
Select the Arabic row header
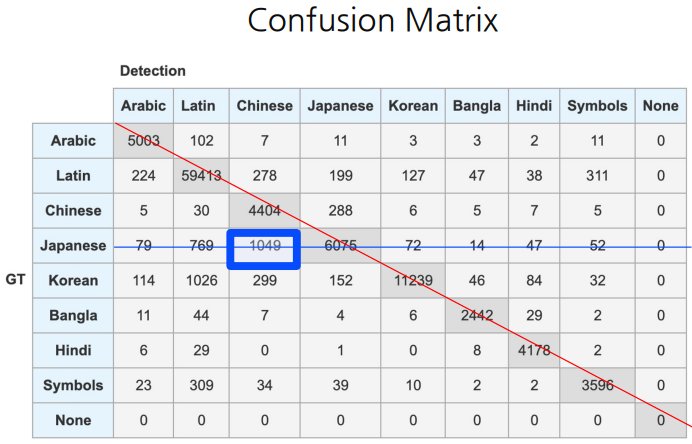73,141
